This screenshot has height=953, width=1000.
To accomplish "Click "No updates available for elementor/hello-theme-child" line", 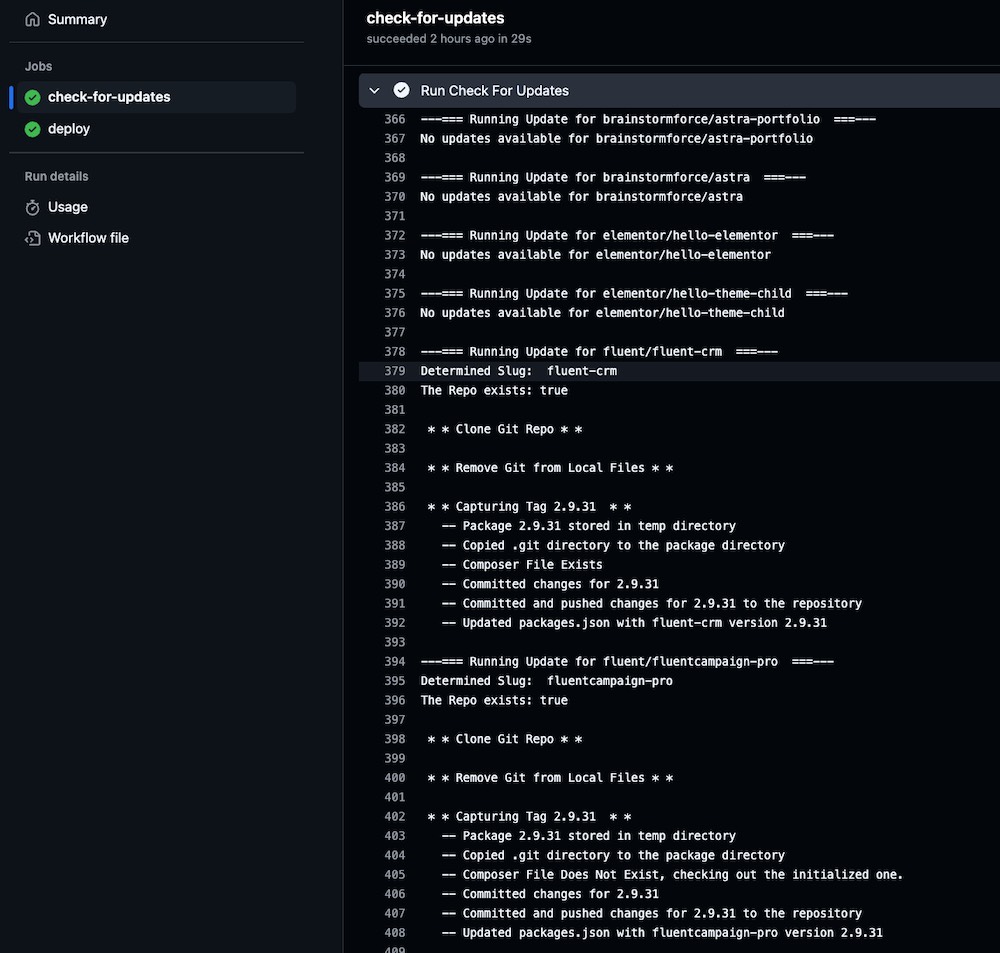I will (x=603, y=313).
